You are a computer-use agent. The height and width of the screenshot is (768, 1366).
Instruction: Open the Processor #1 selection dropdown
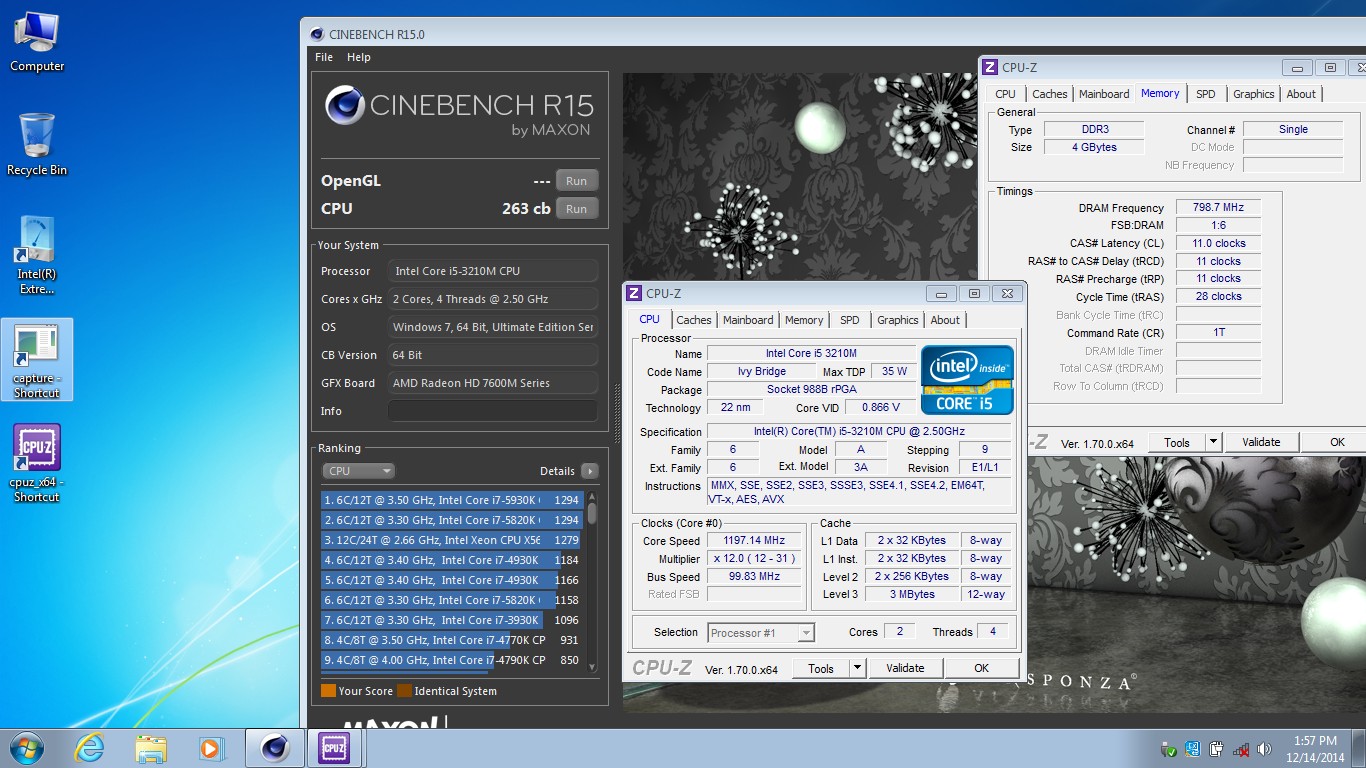761,632
